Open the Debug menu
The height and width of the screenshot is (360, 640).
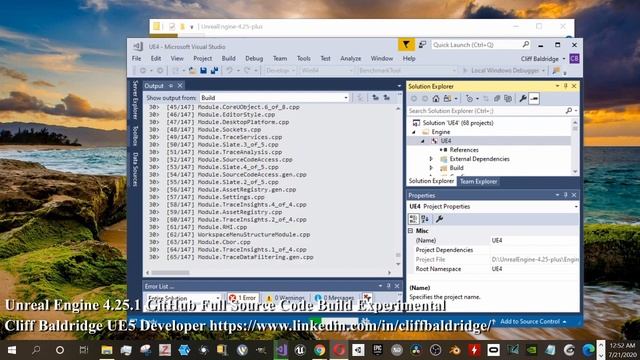click(x=254, y=58)
